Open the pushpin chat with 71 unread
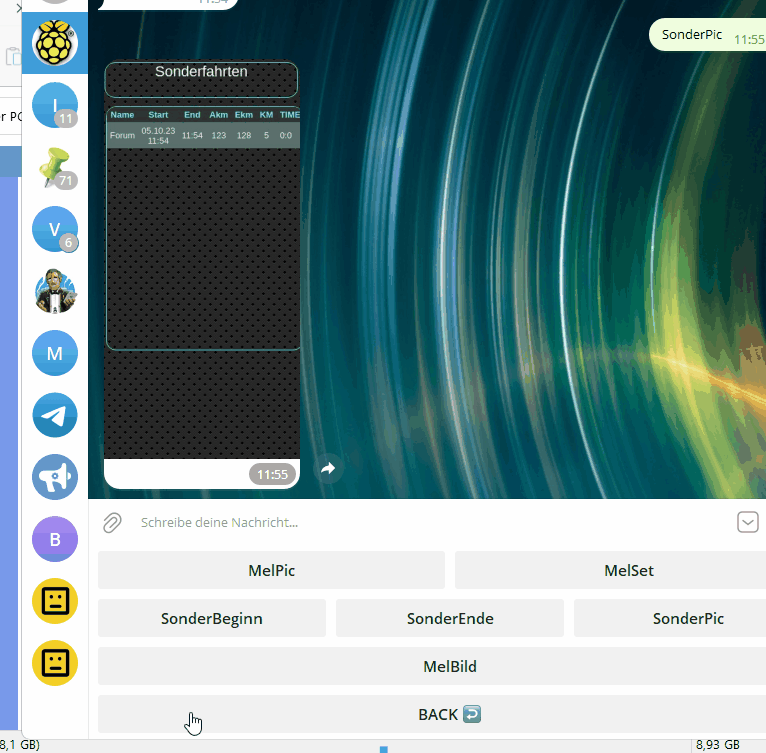The height and width of the screenshot is (753, 766). (x=55, y=167)
